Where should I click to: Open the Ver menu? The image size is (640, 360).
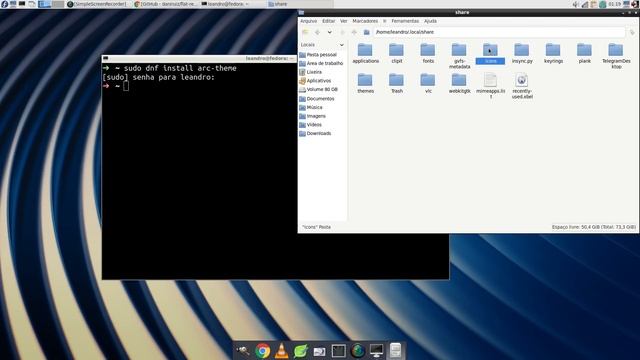pos(344,21)
